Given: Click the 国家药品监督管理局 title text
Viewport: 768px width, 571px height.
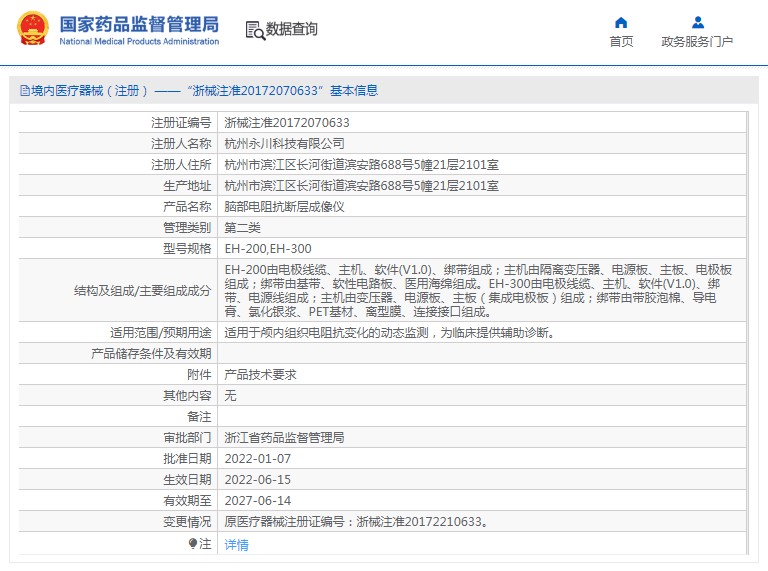Looking at the screenshot, I should coord(139,24).
